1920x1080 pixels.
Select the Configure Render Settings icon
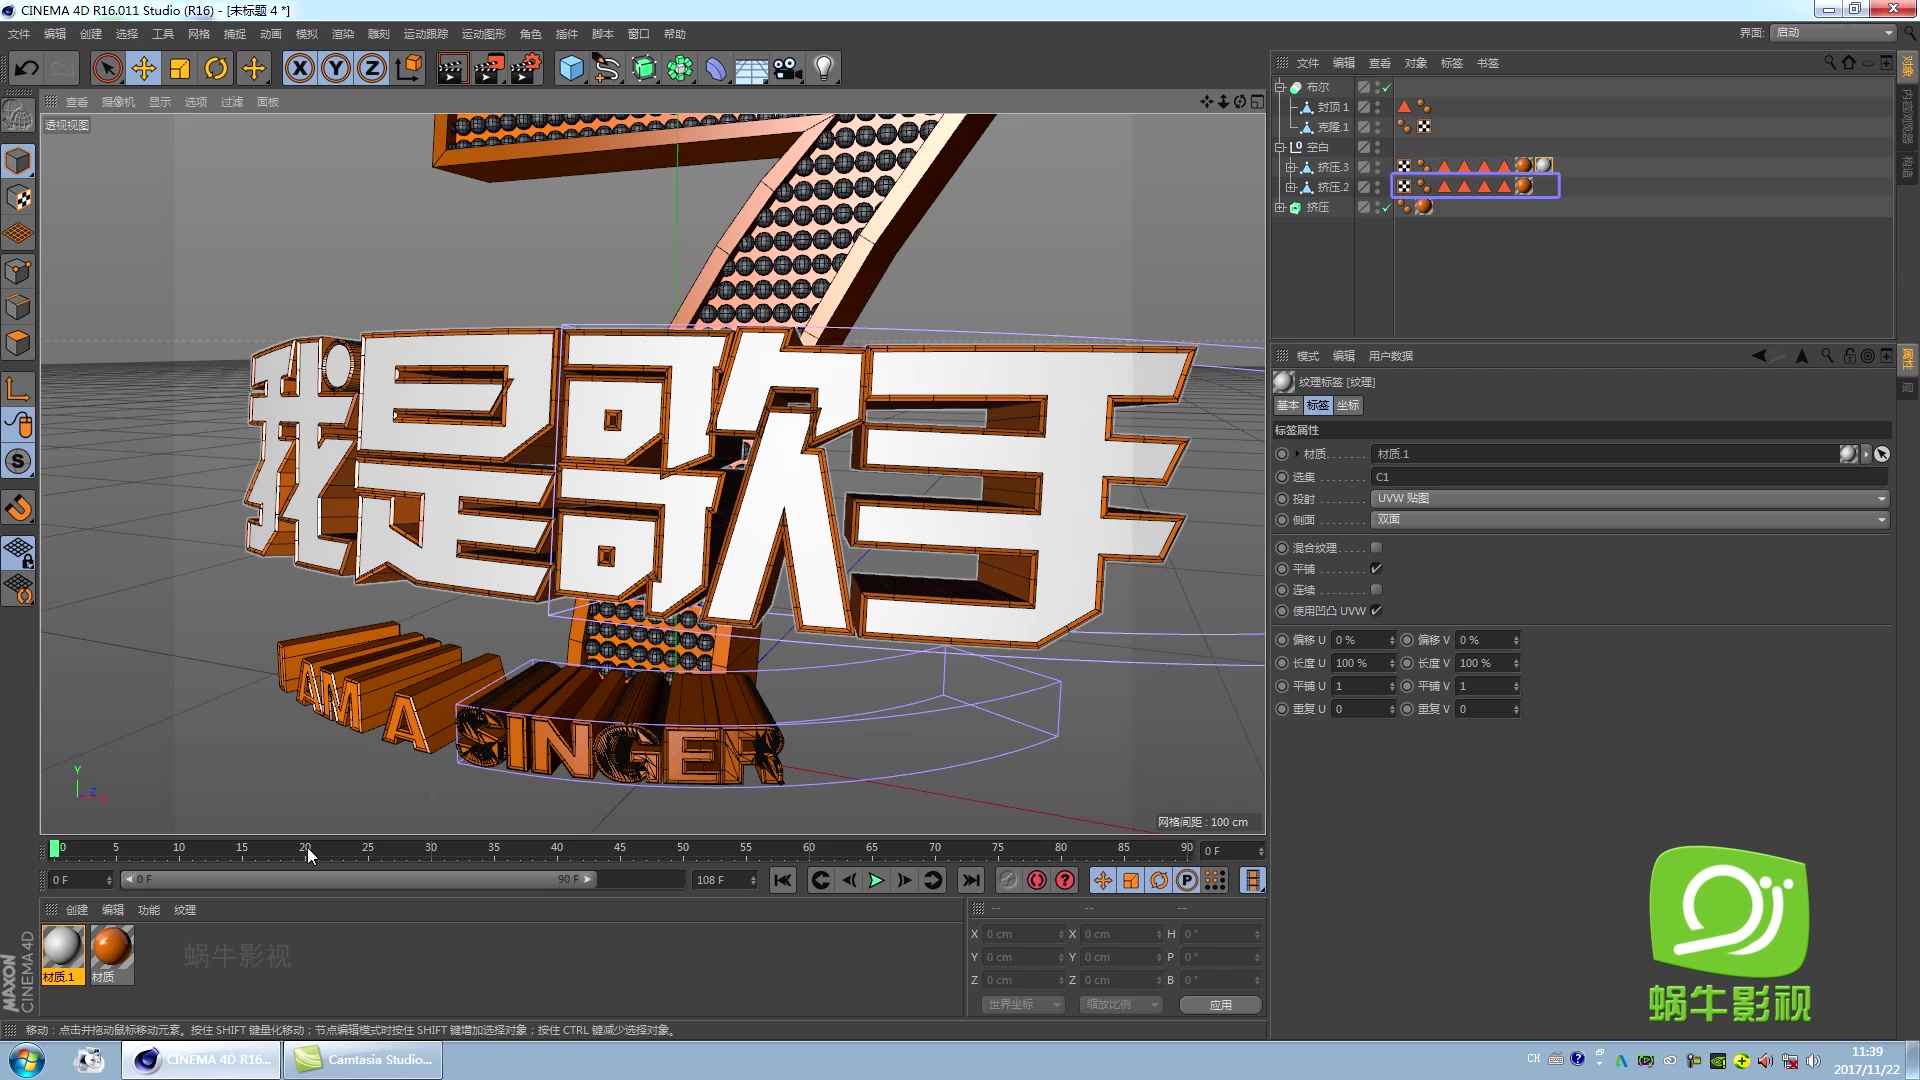point(526,67)
